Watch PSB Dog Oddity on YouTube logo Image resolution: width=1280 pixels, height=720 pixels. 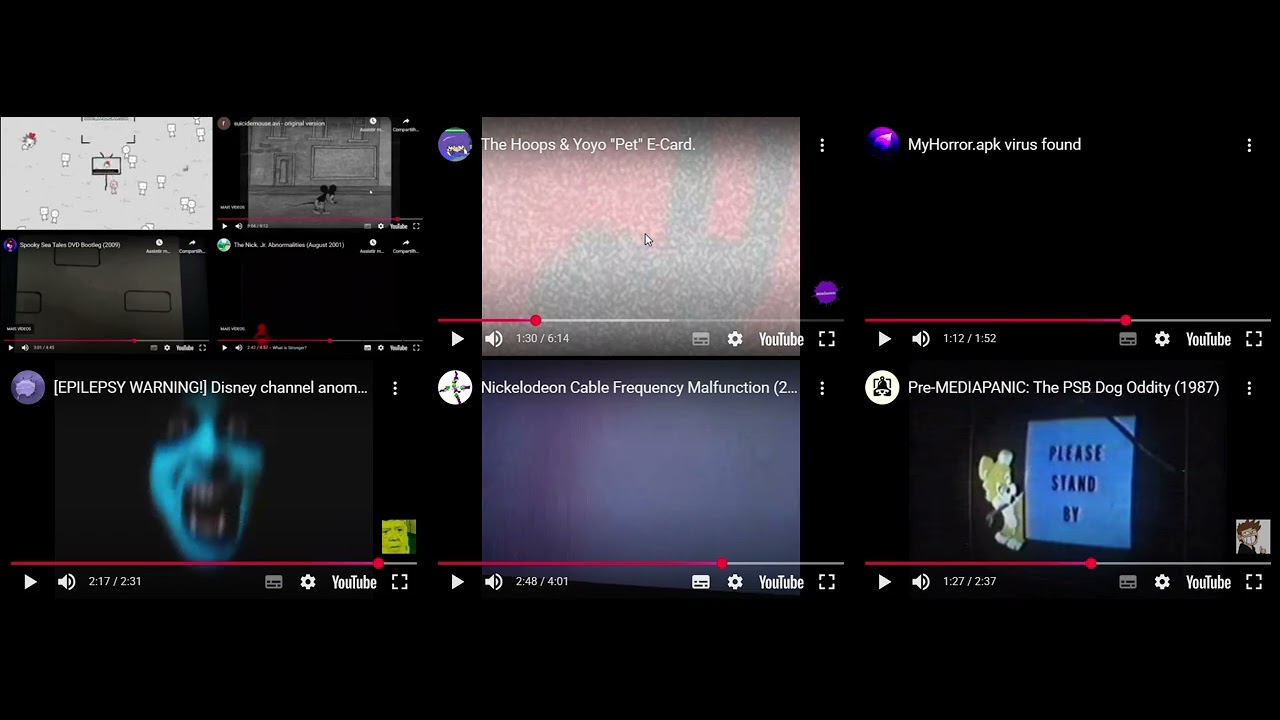coord(1208,582)
